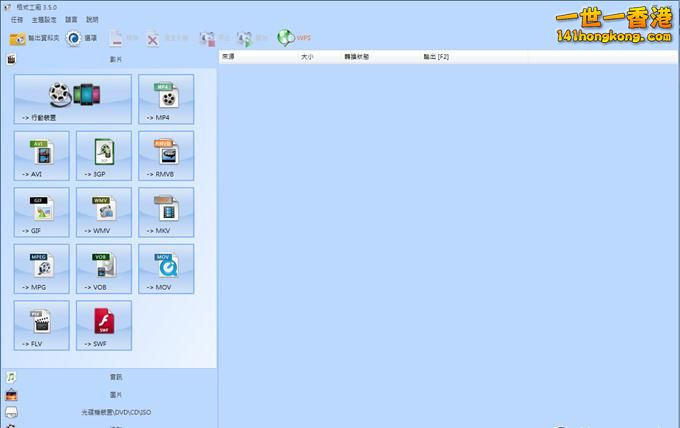This screenshot has height=428, width=680.
Task: Click the MKV conversion icon
Action: (166, 213)
